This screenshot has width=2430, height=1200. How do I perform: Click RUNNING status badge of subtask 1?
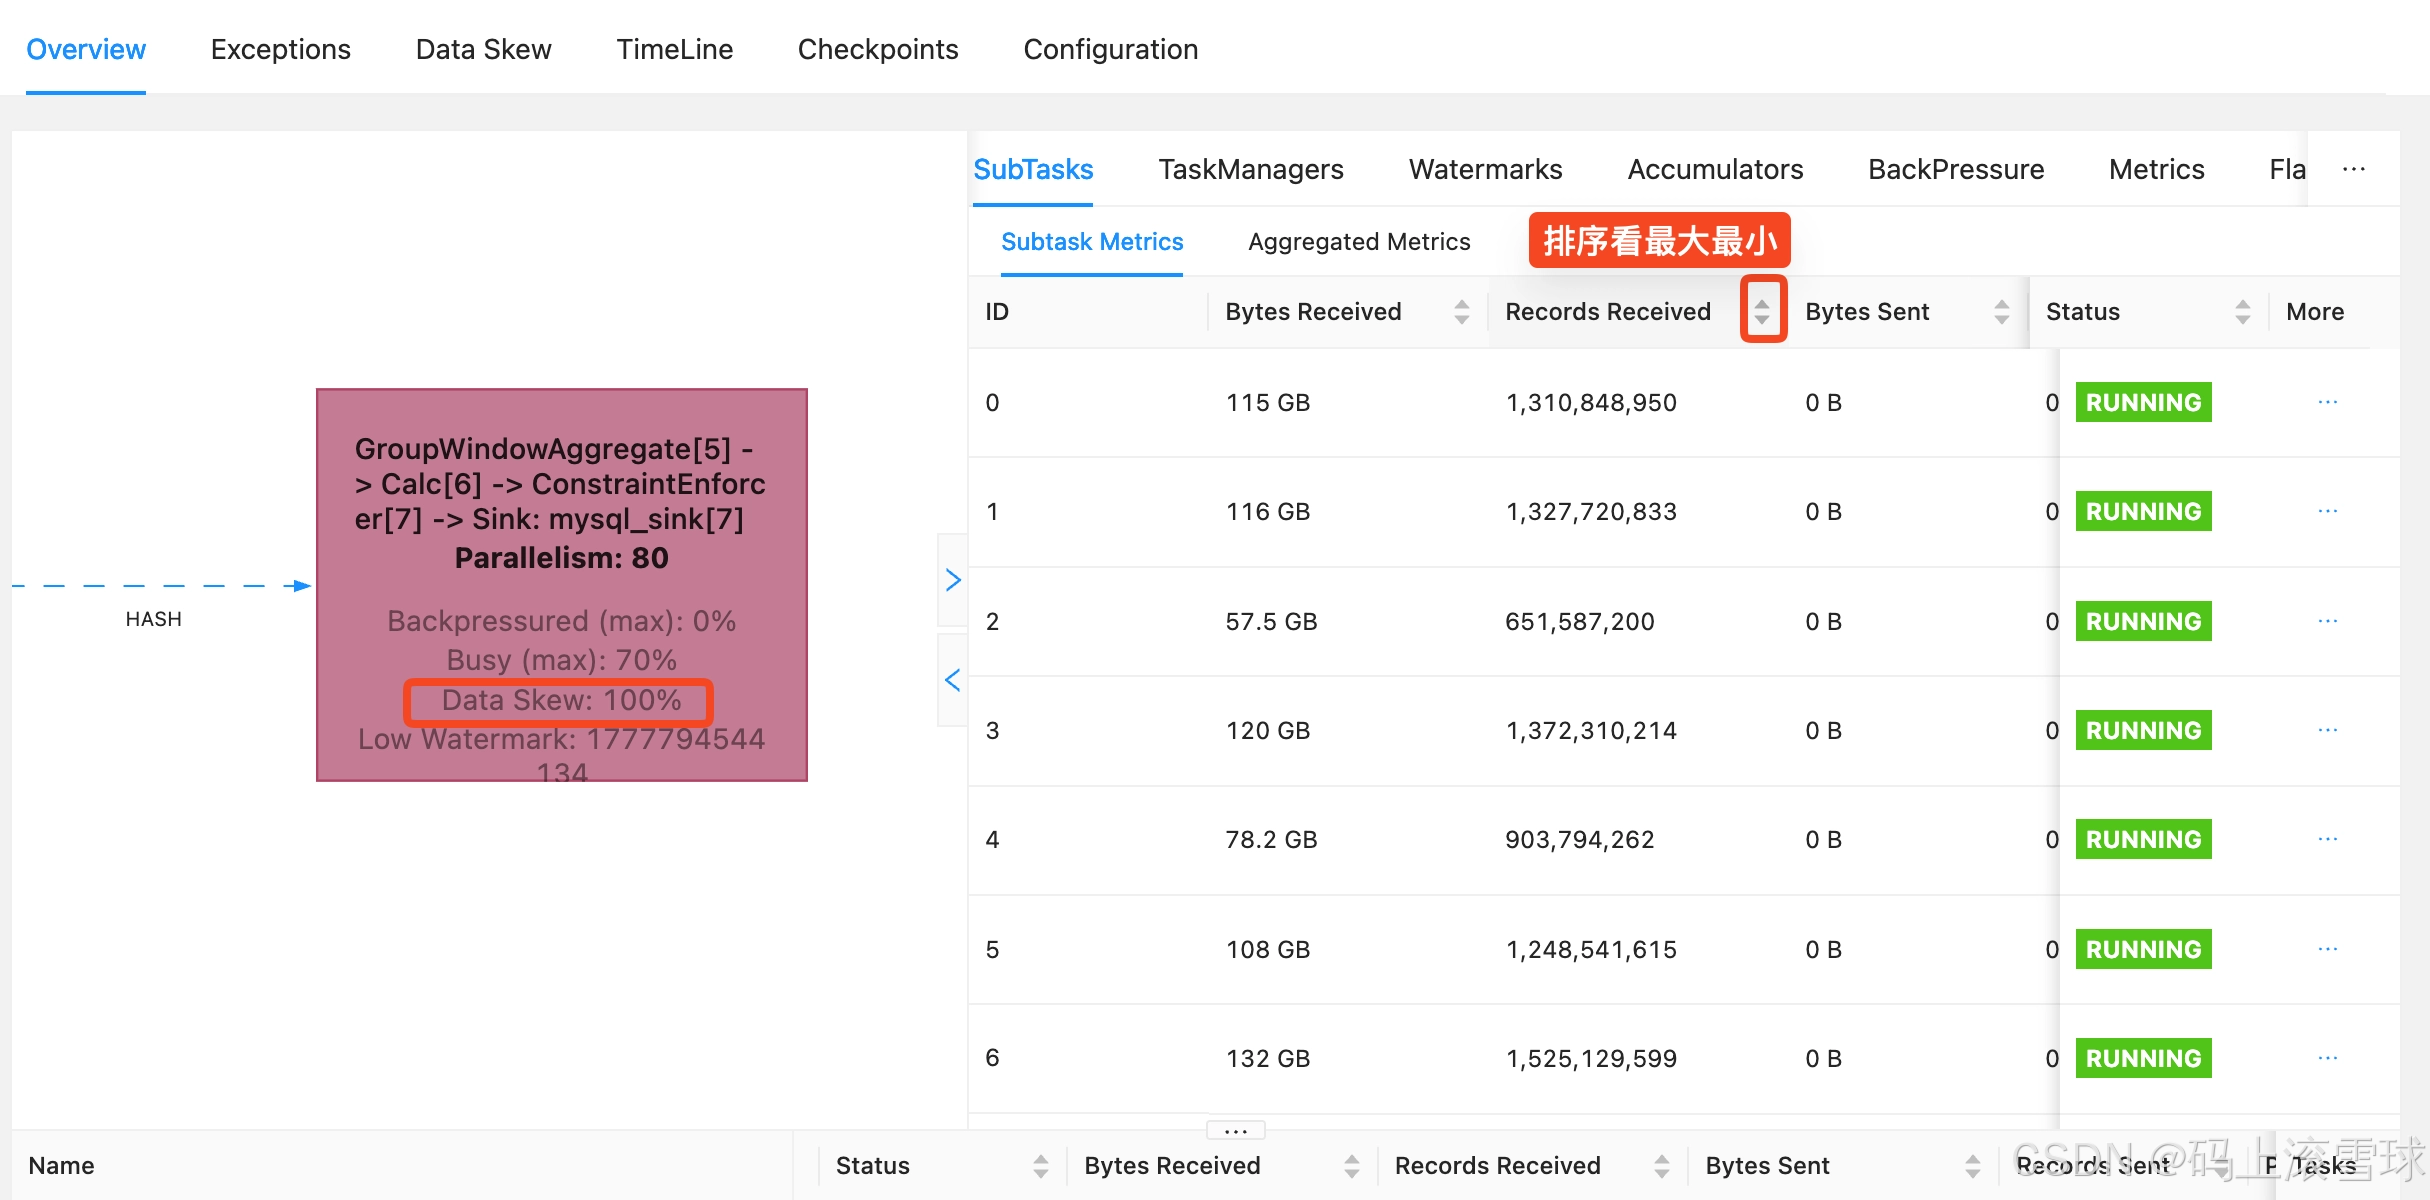coord(2144,511)
